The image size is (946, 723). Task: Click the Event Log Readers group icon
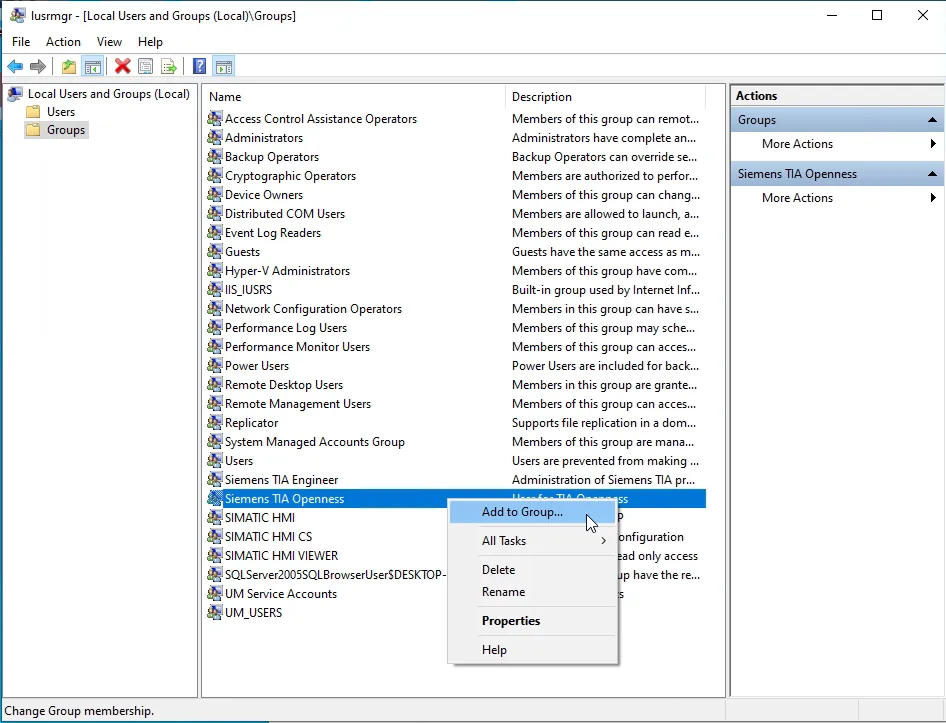coord(214,232)
